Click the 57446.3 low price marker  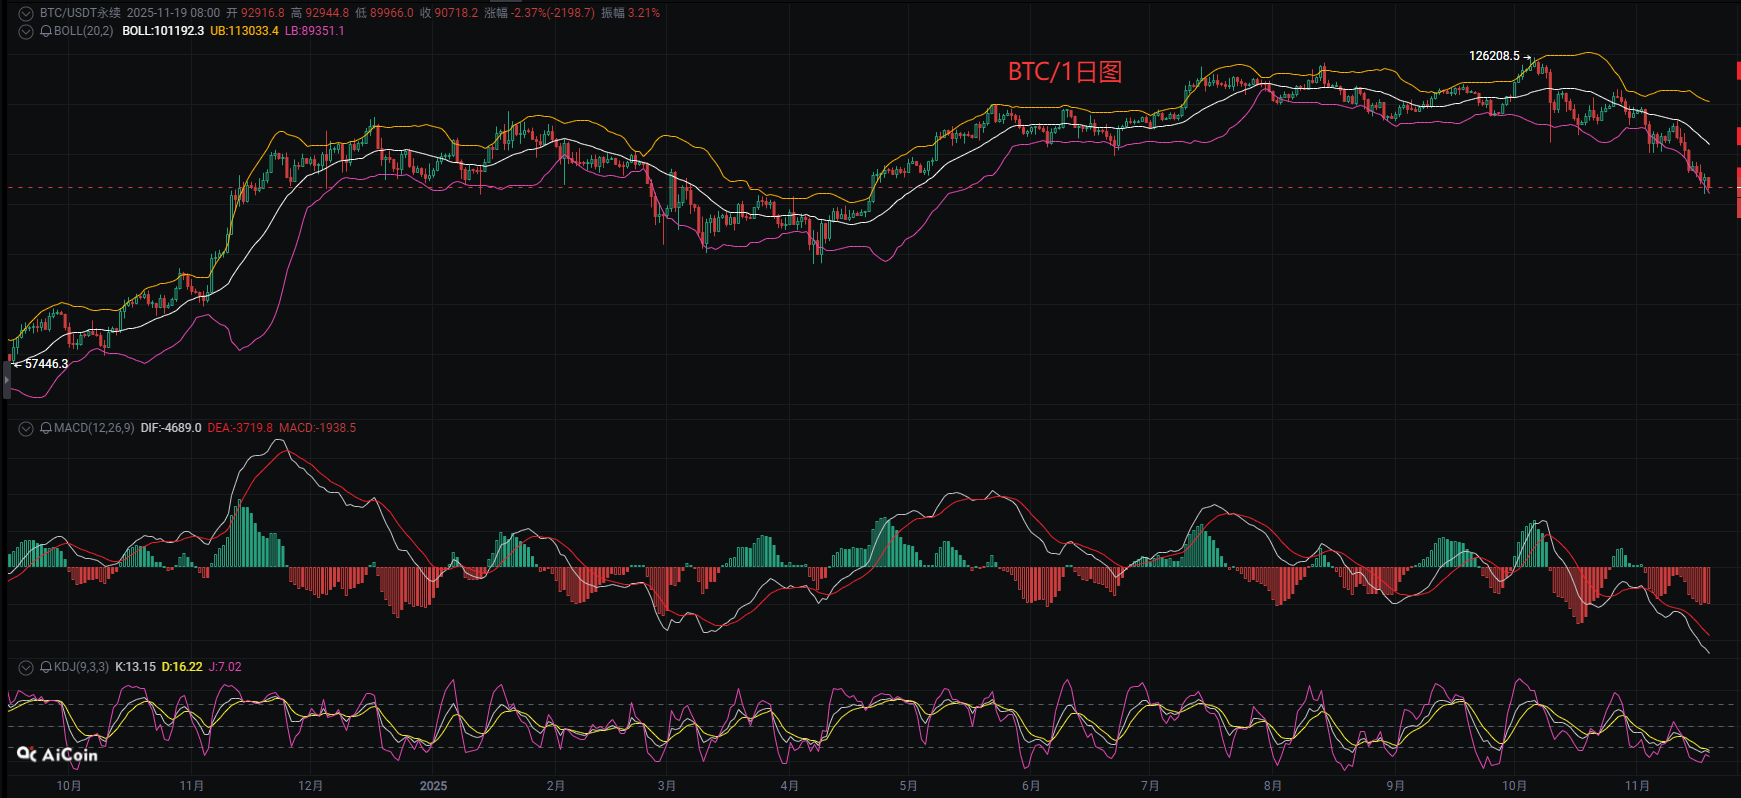point(46,364)
